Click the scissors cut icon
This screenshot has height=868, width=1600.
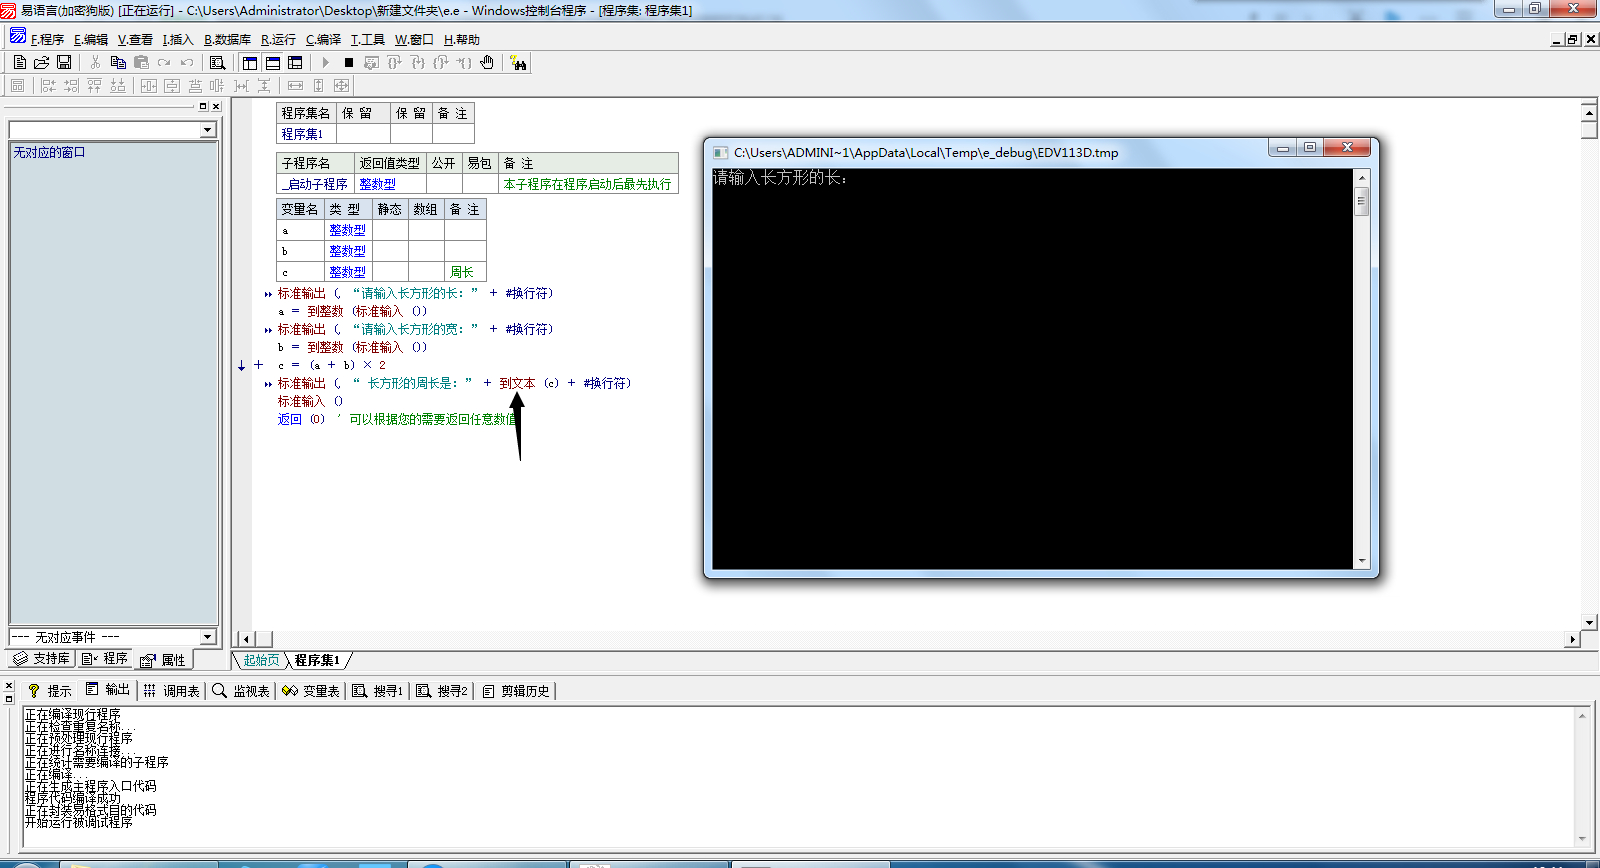pos(95,63)
